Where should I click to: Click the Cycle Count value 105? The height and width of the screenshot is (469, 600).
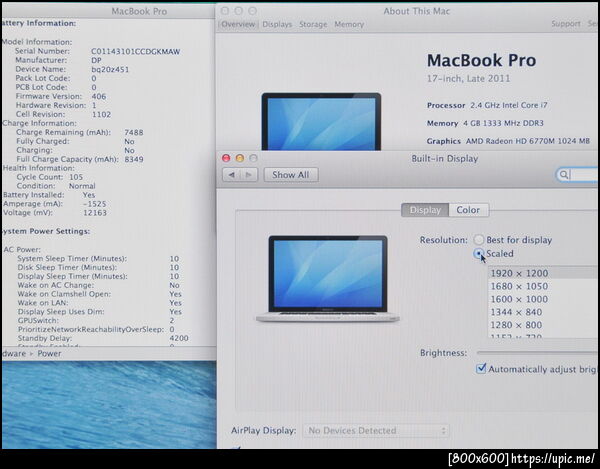click(x=76, y=177)
